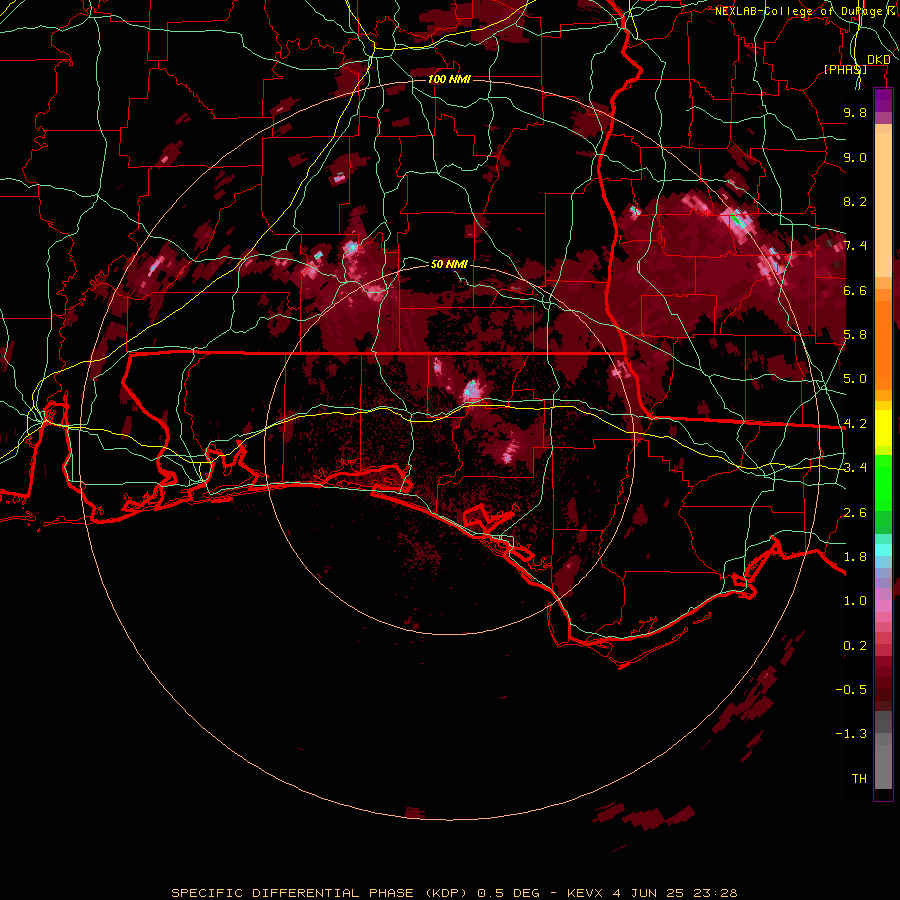Screen dimensions: 900x900
Task: Click the 1.8 scale value
Action: point(855,557)
